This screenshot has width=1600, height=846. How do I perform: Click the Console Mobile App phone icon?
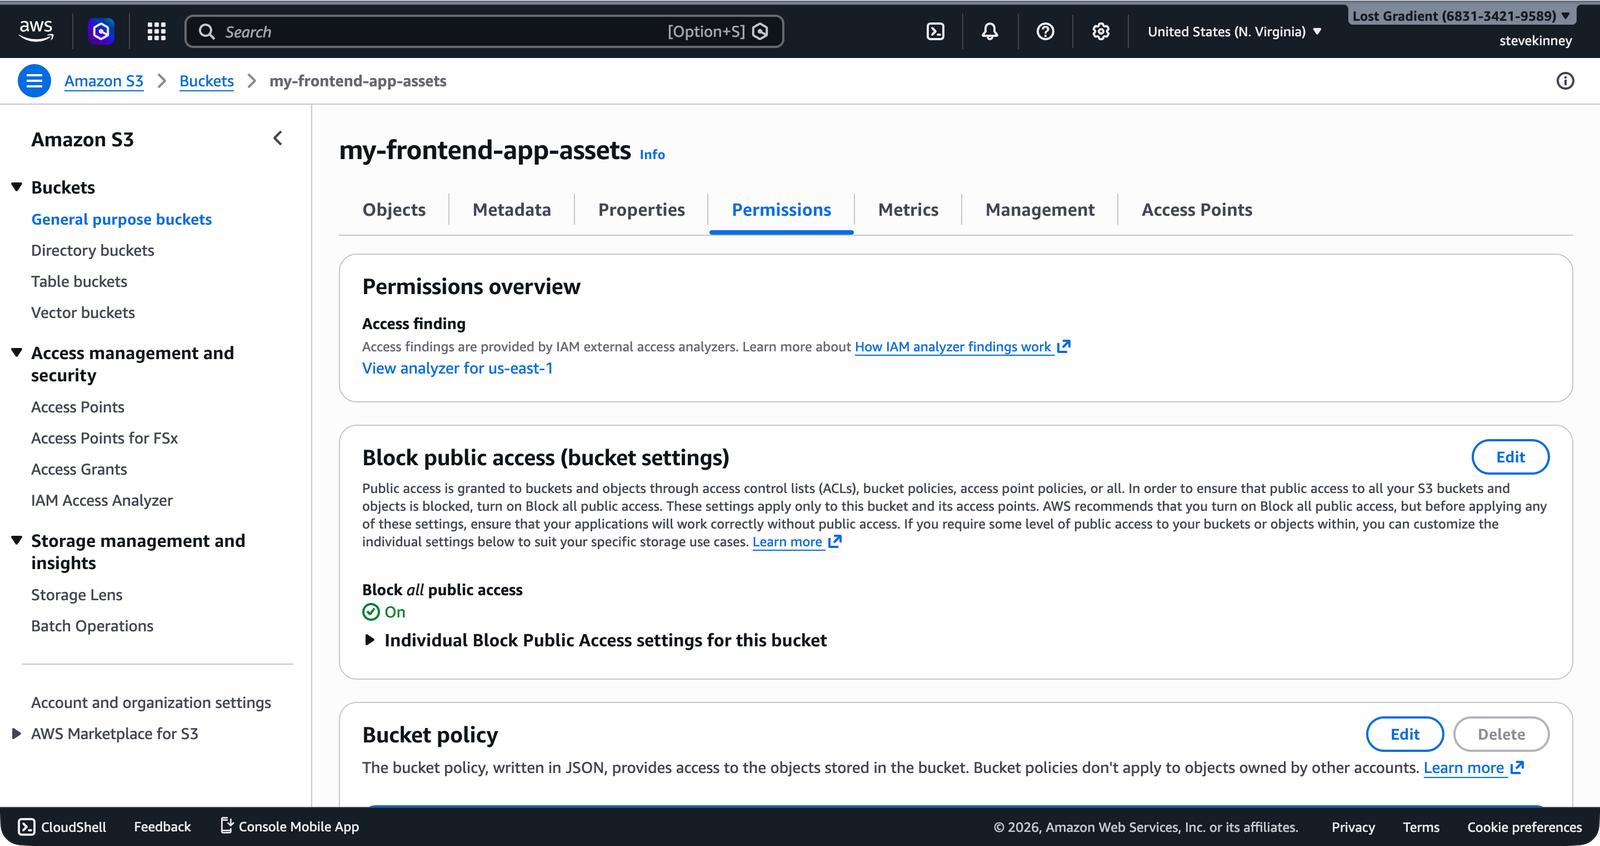point(227,826)
